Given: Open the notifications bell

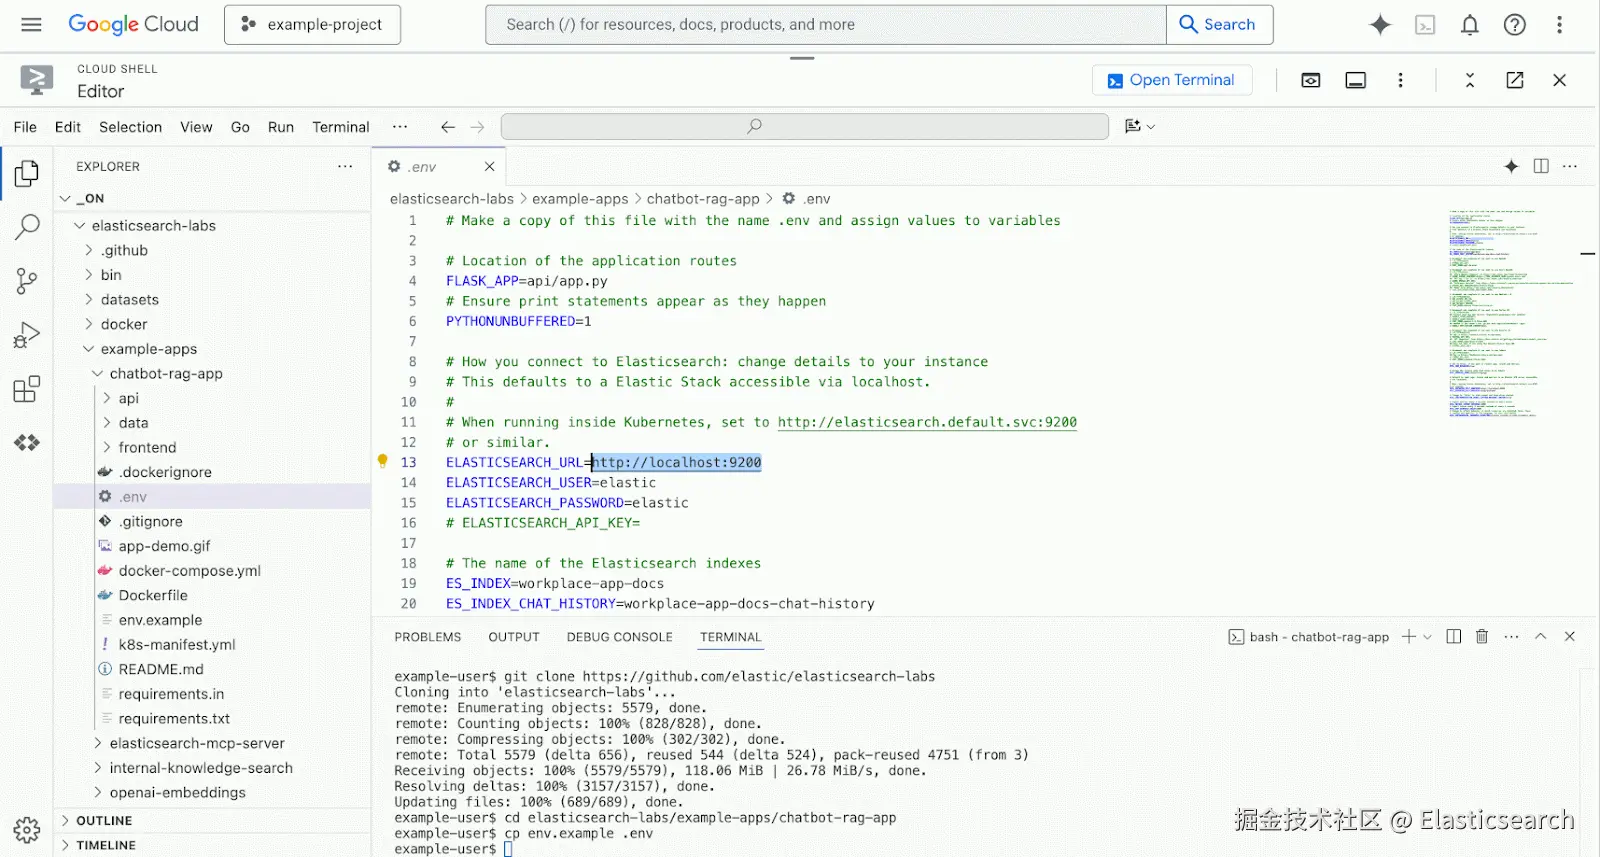Looking at the screenshot, I should (x=1470, y=25).
